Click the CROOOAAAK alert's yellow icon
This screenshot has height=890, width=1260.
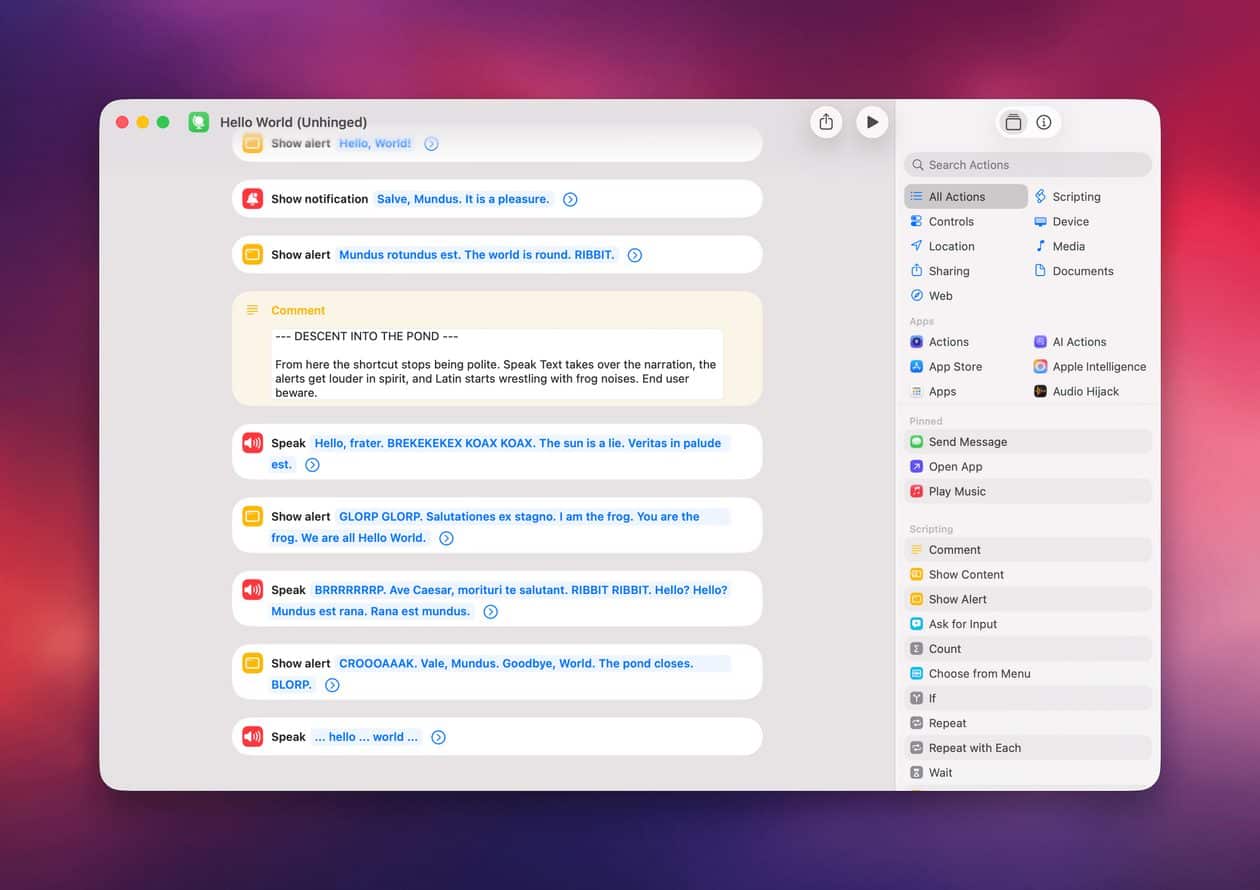pyautogui.click(x=253, y=663)
